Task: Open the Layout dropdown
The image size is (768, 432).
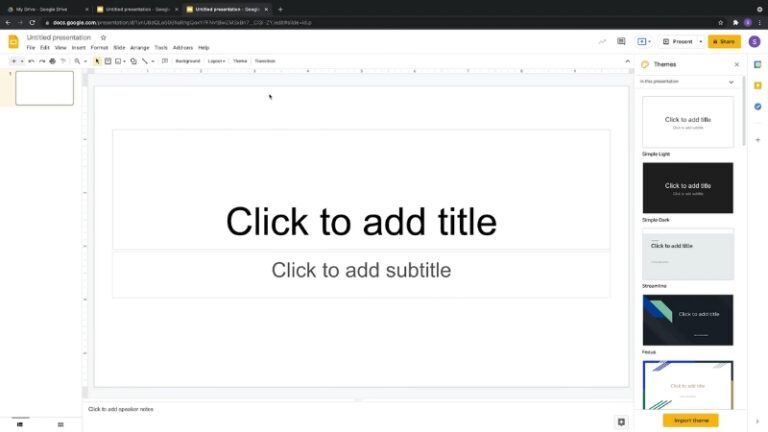Action: 216,61
